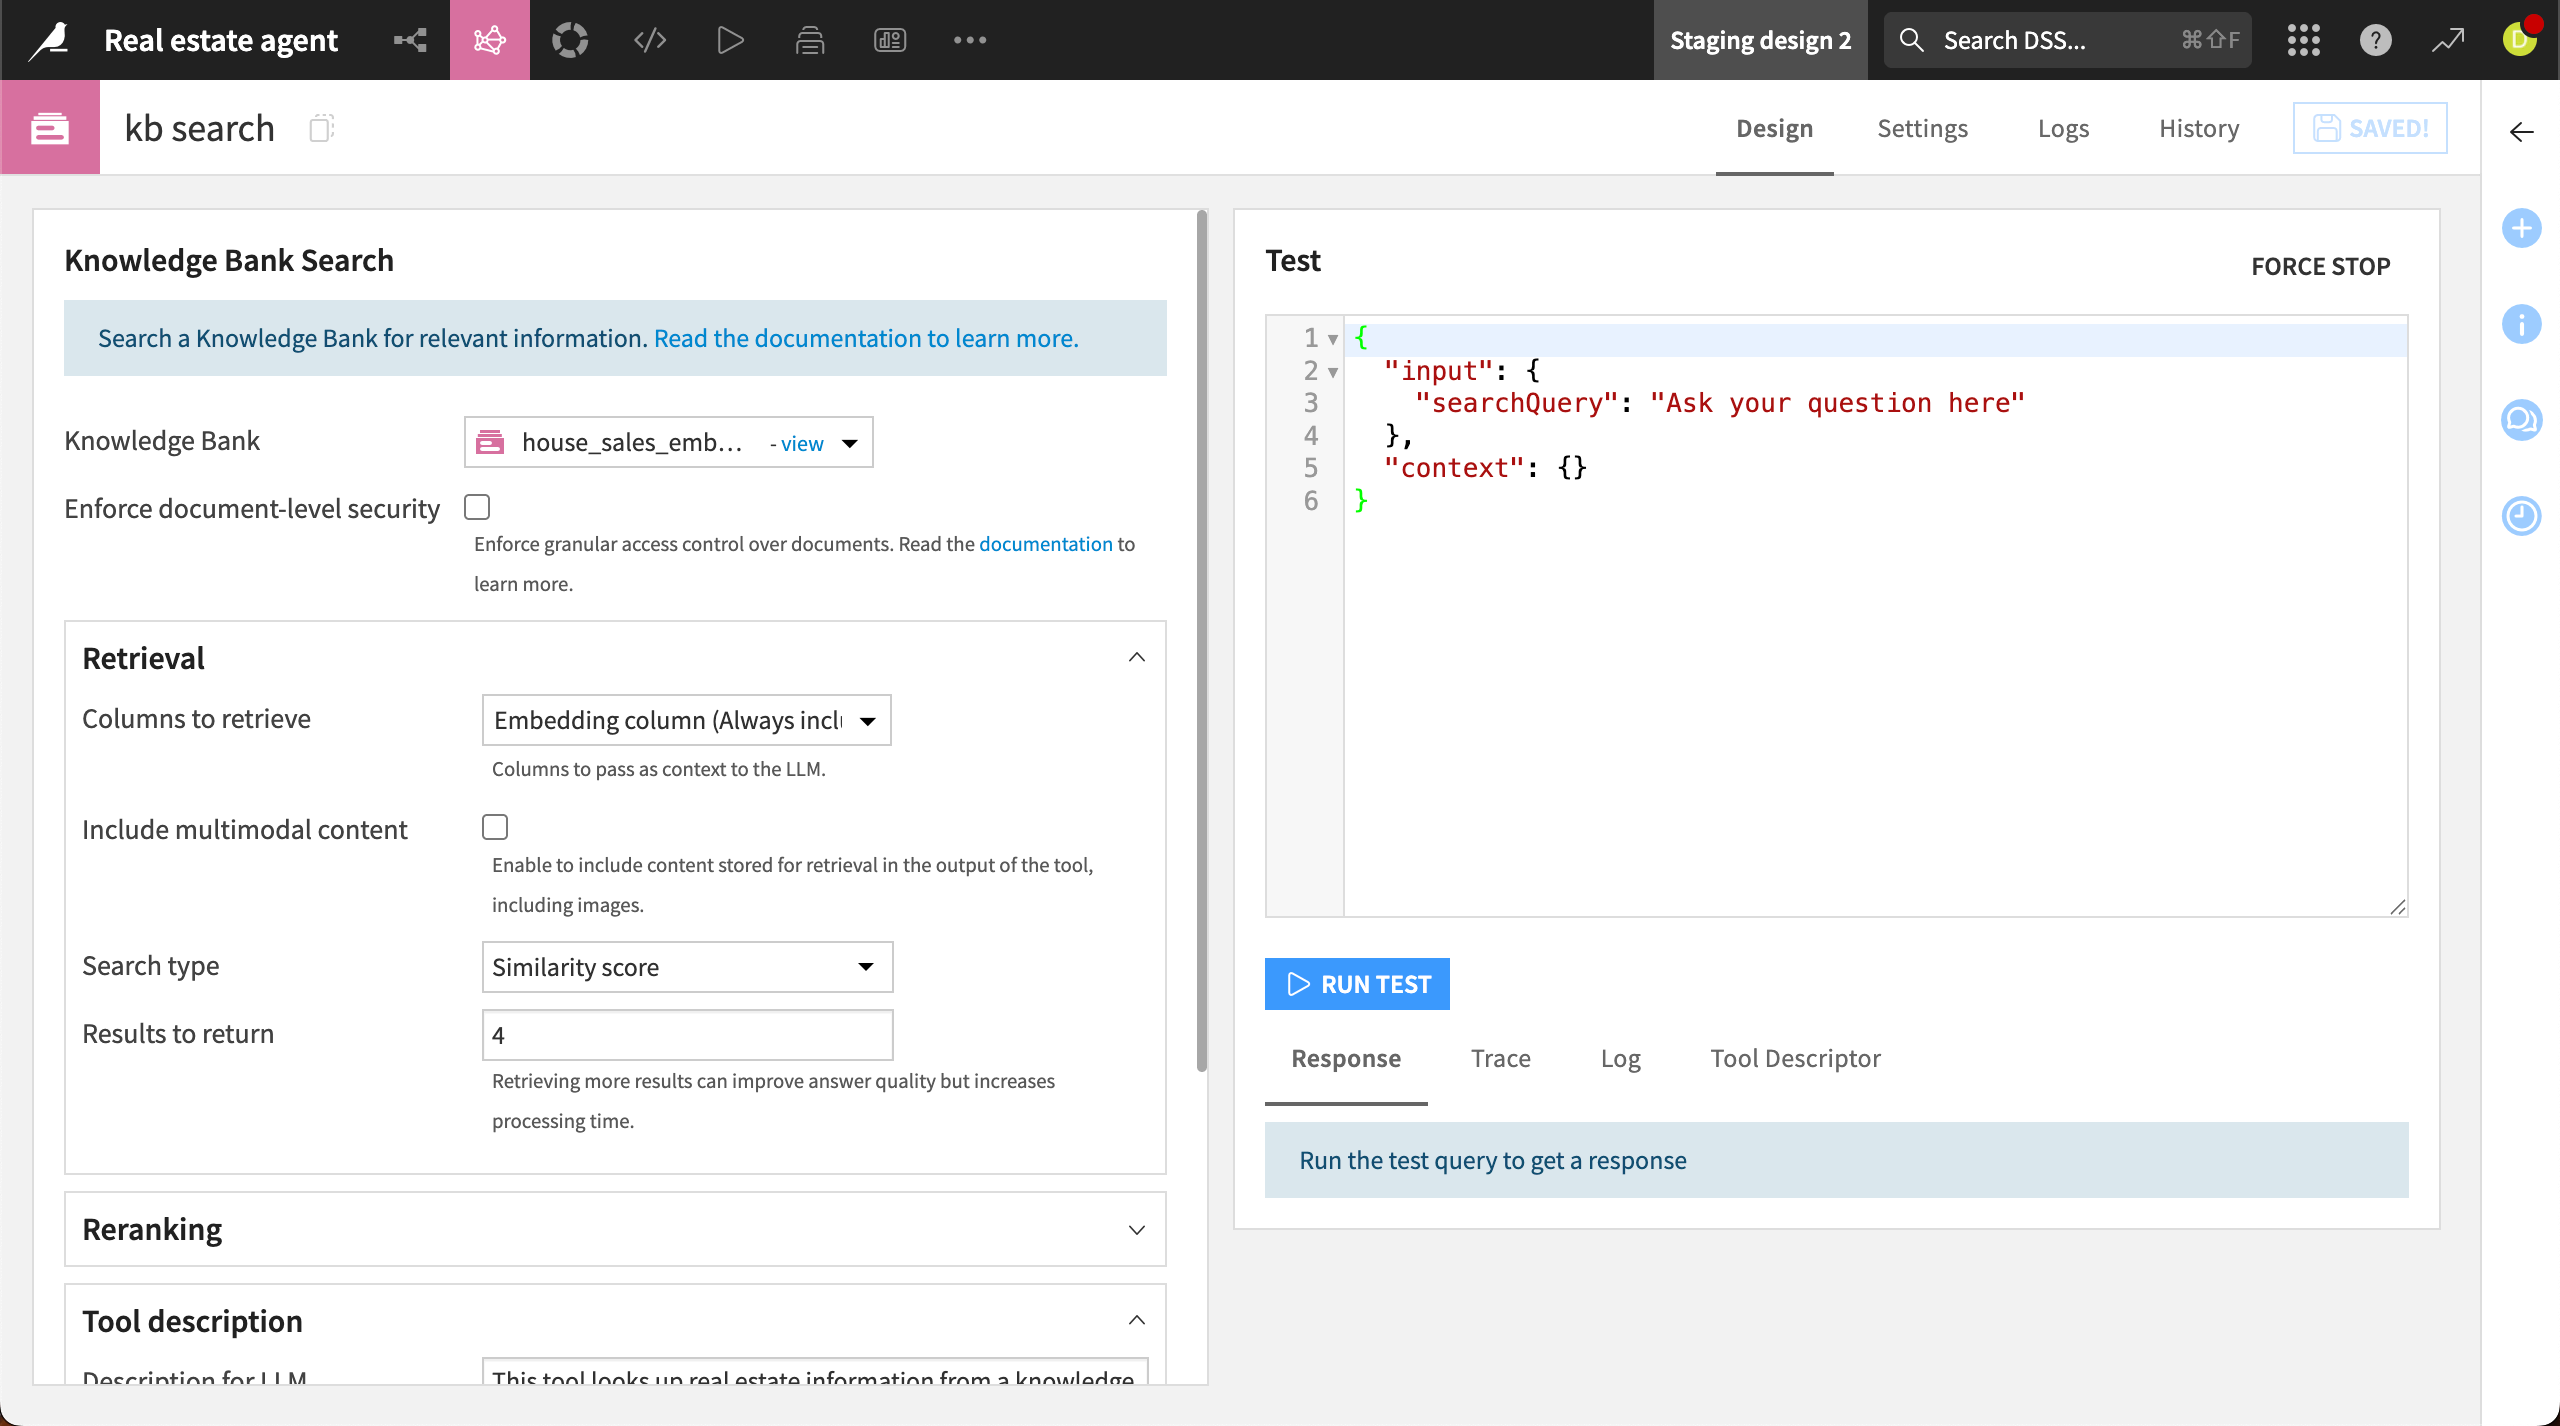The width and height of the screenshot is (2560, 1426).
Task: Open the Flow navigation icon
Action: click(410, 40)
